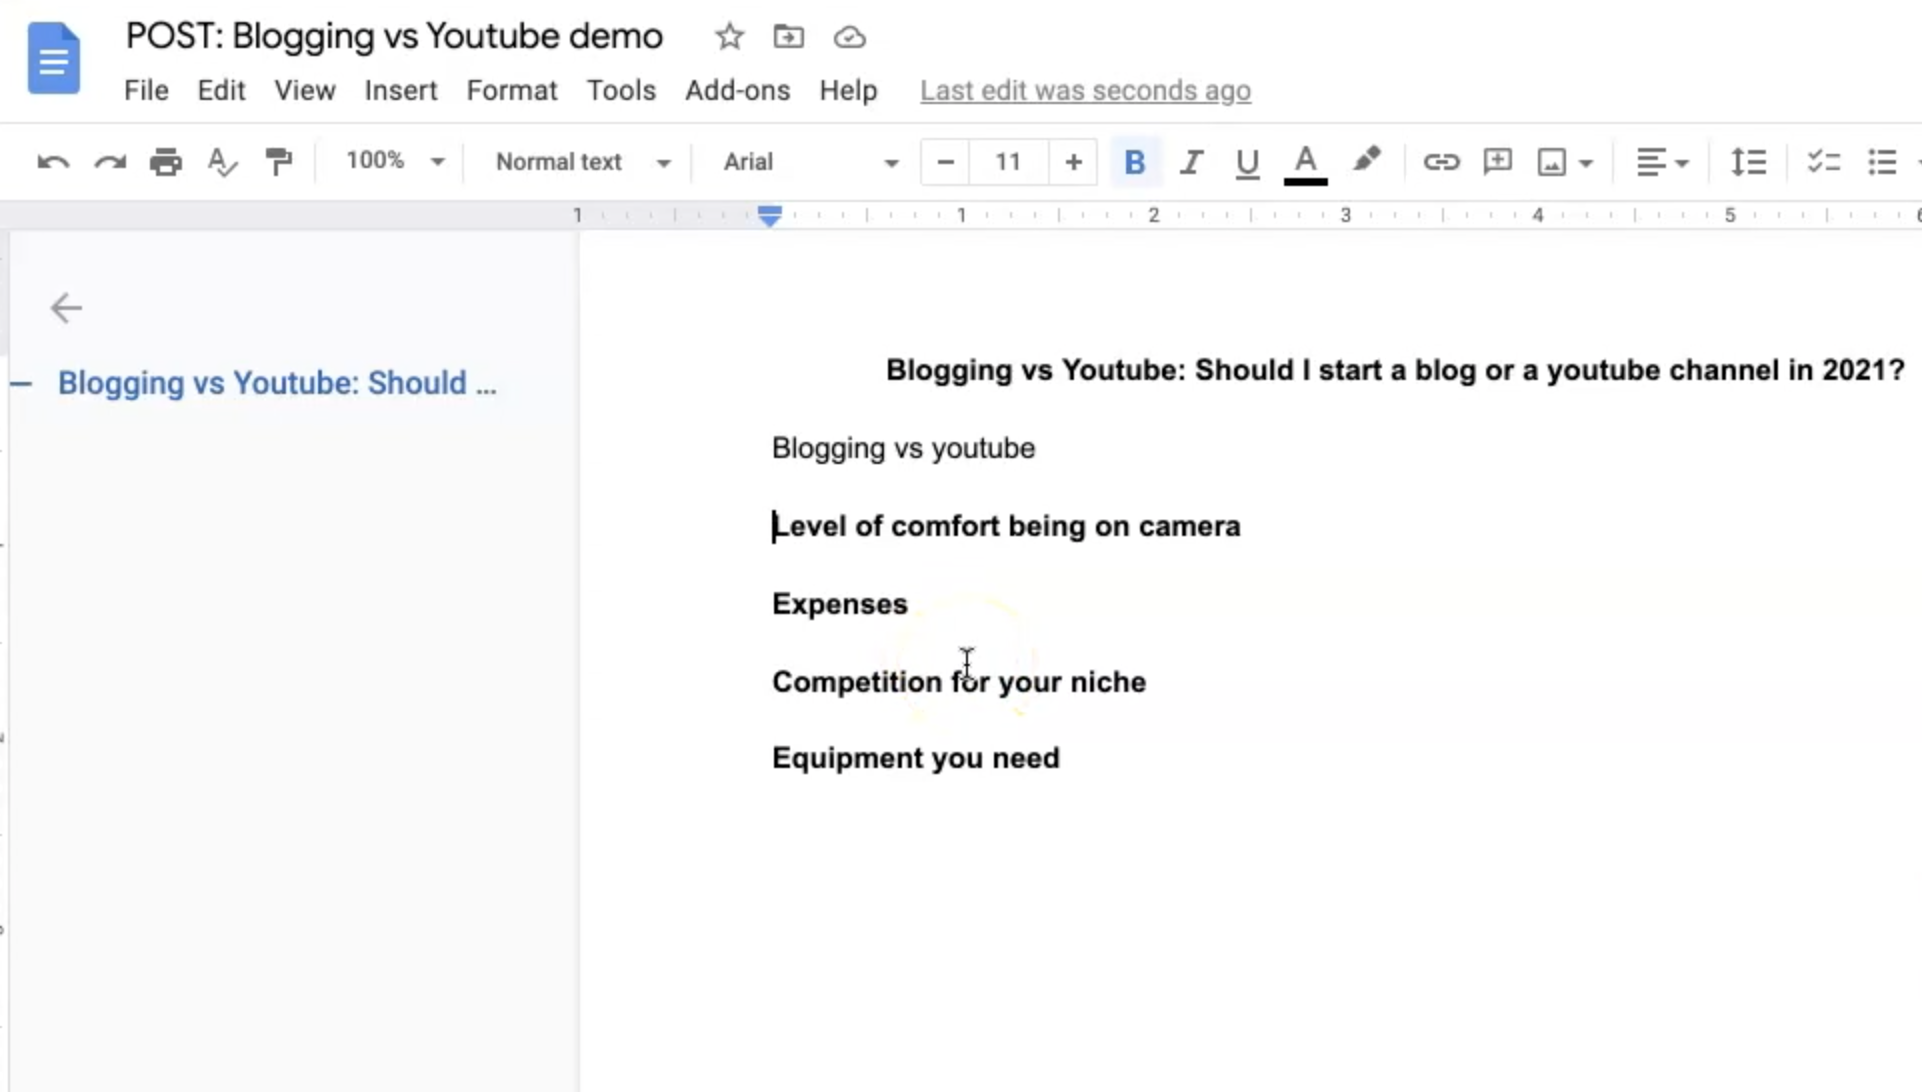Print the document via printer icon

pyautogui.click(x=166, y=162)
